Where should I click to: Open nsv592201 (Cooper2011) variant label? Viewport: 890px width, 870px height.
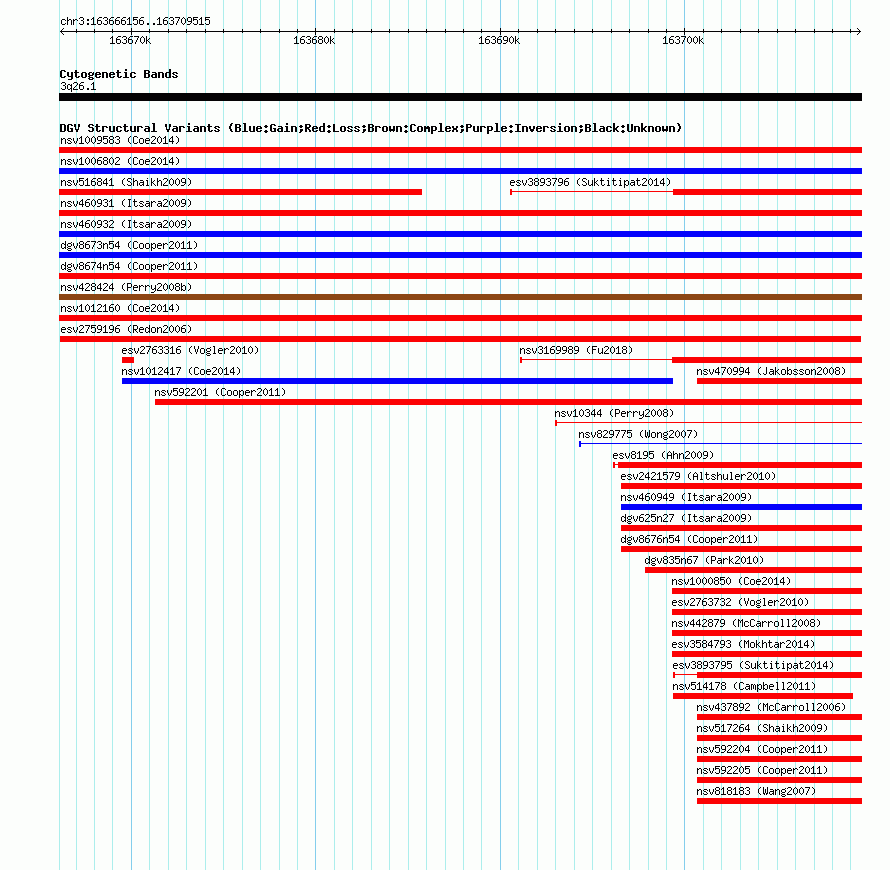pos(220,392)
